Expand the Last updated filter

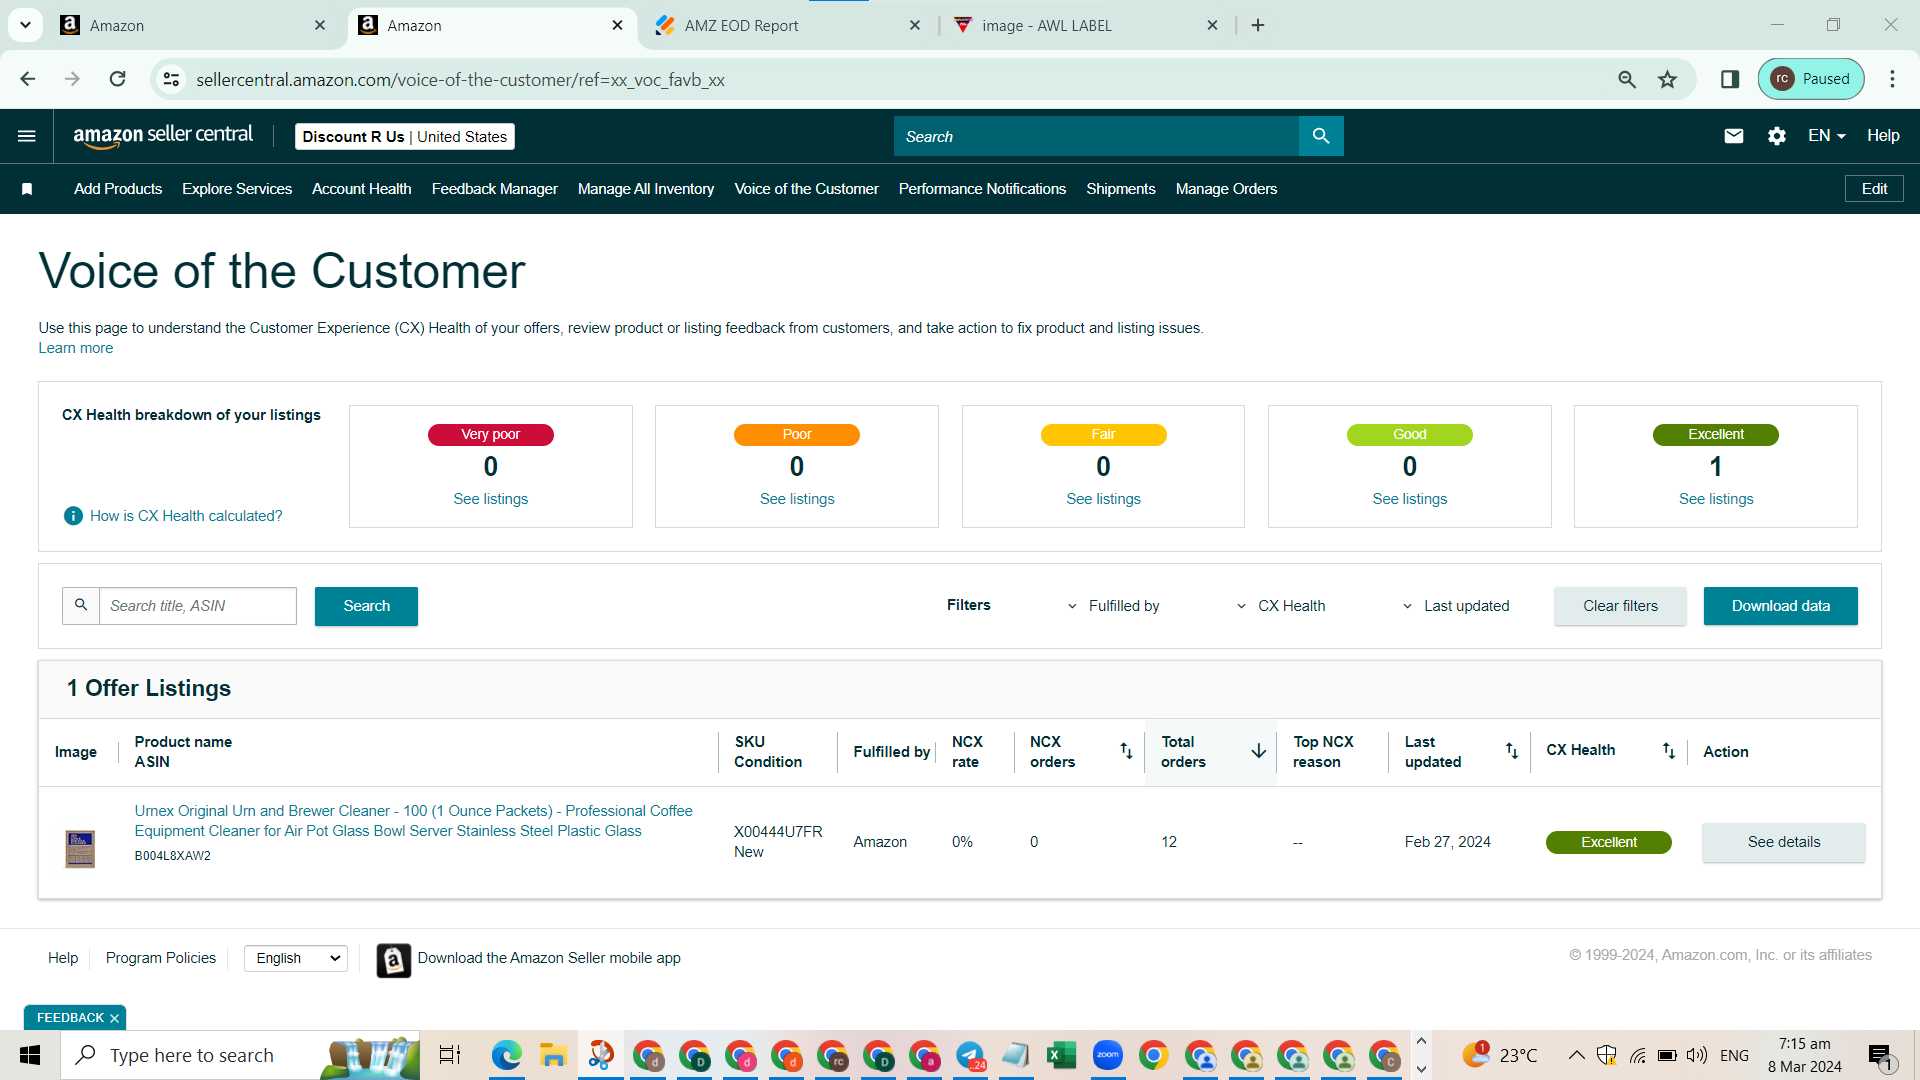[1455, 606]
